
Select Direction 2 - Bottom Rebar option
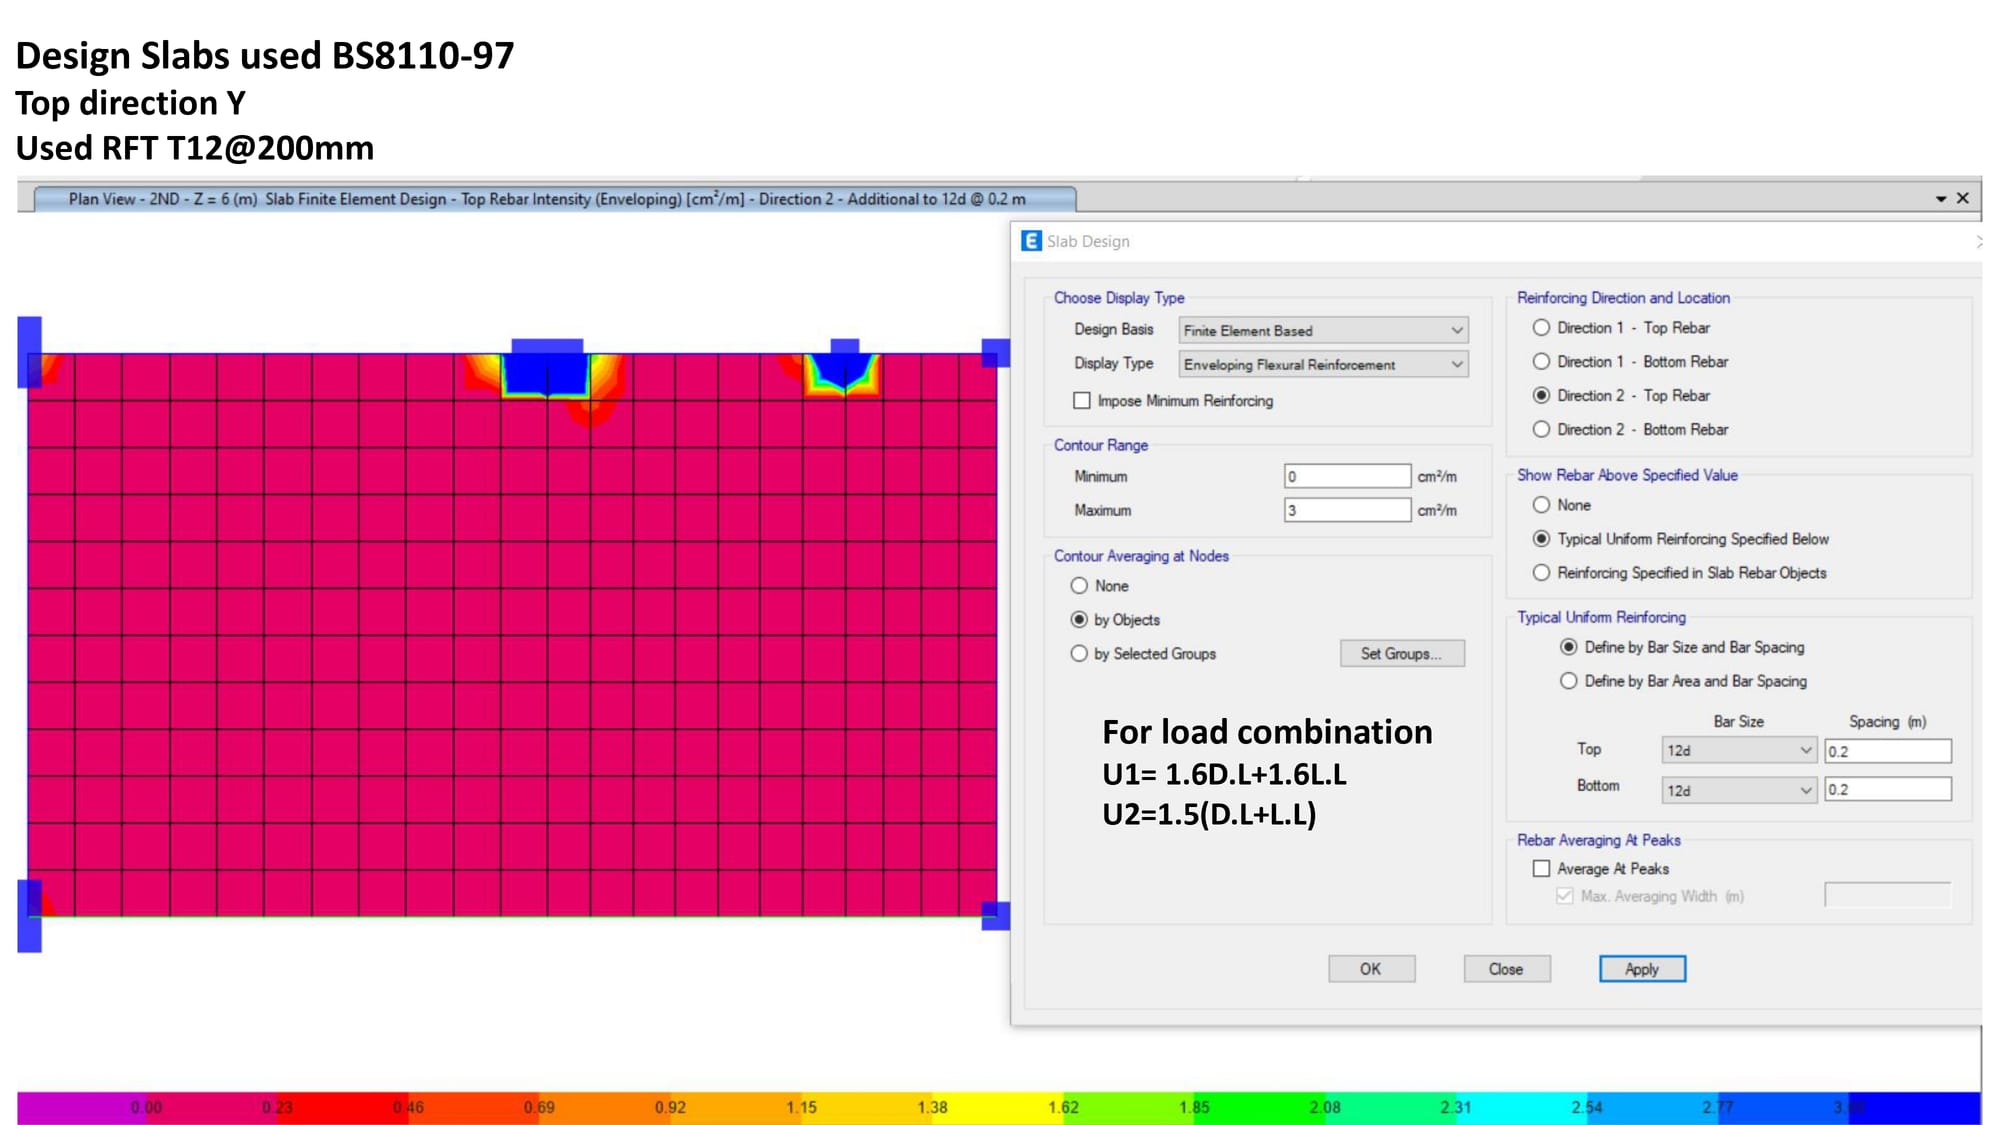(1542, 430)
